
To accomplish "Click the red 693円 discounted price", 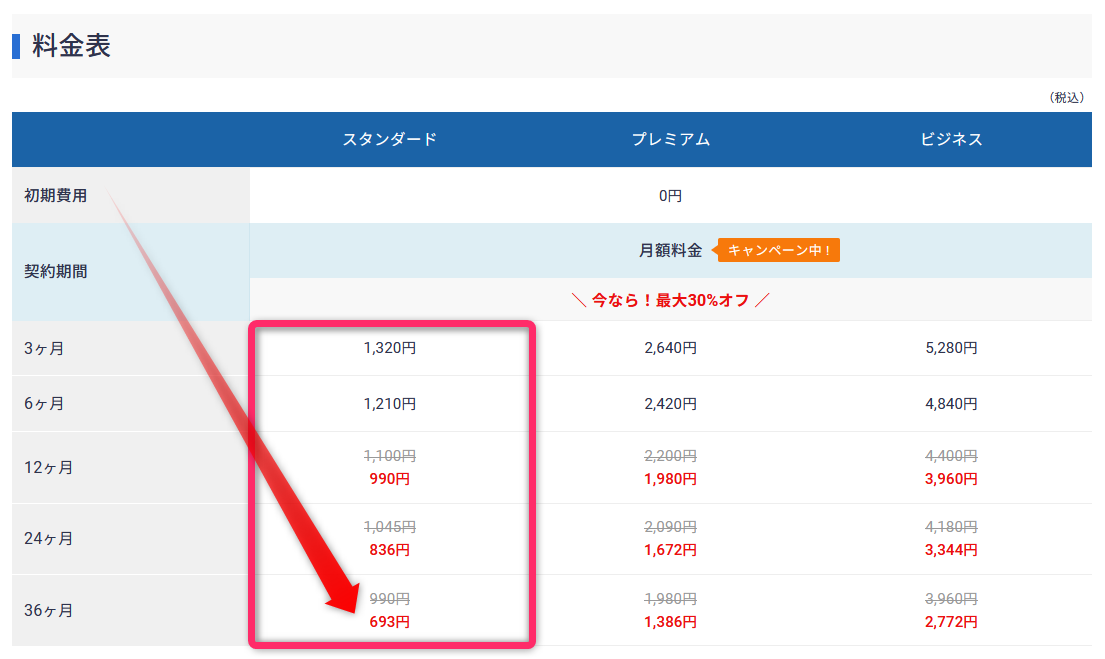I will pos(390,622).
